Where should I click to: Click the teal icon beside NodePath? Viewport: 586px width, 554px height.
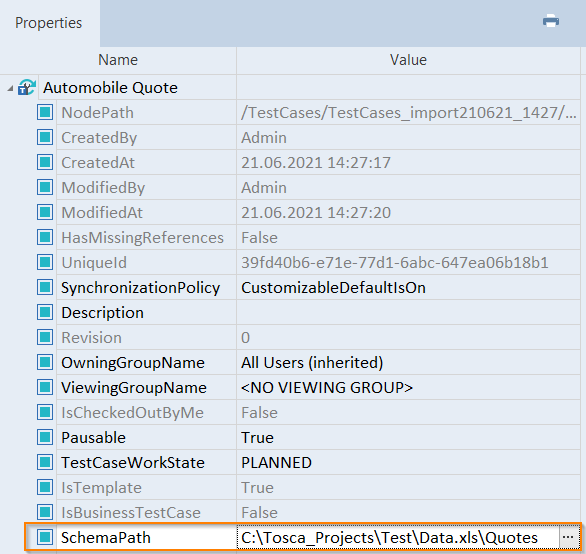(45, 112)
